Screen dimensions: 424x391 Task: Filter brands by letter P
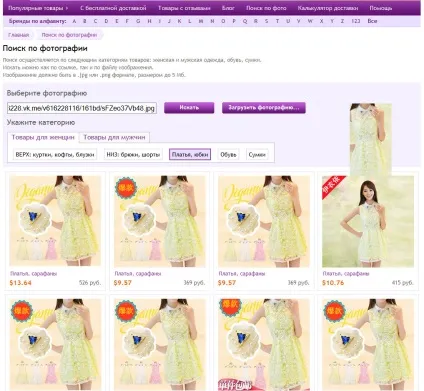click(x=234, y=21)
